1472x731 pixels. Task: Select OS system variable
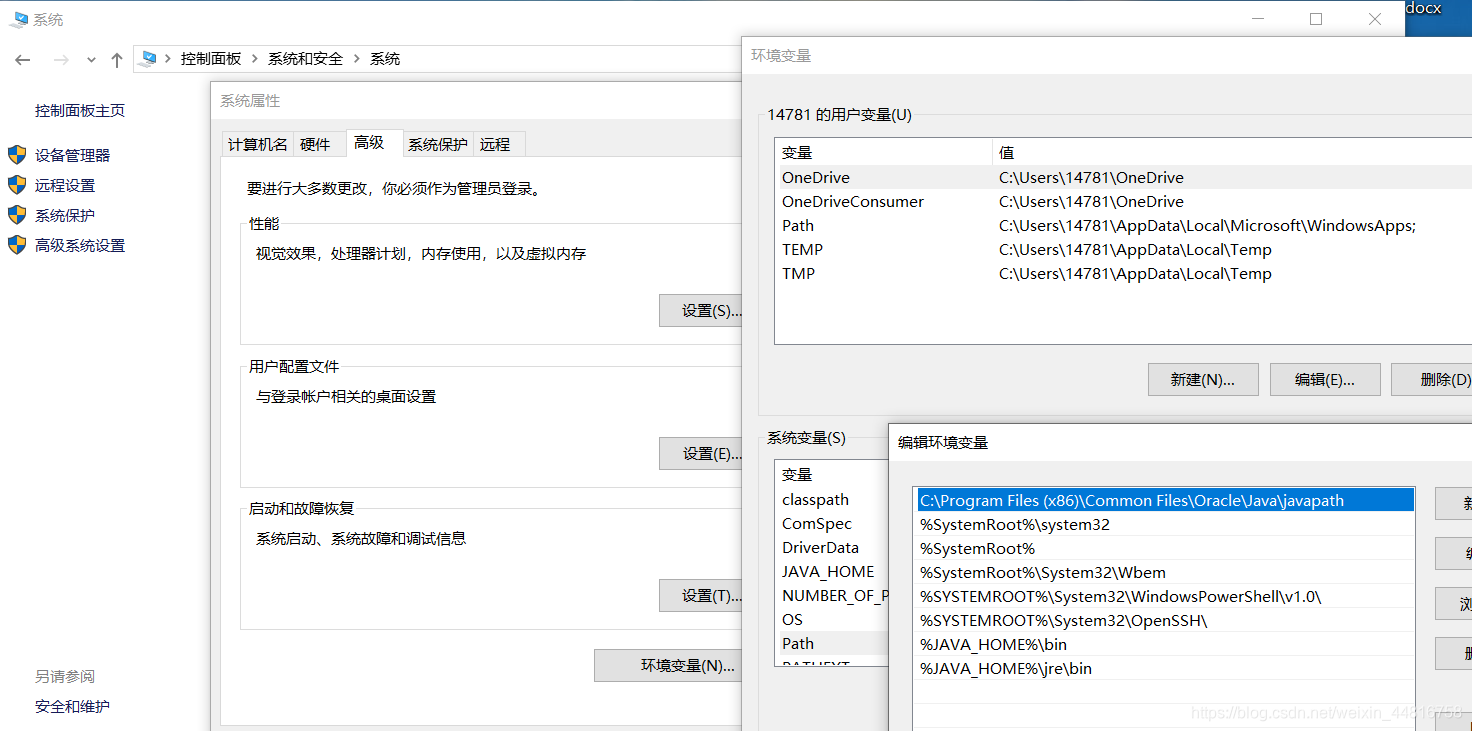pyautogui.click(x=832, y=620)
